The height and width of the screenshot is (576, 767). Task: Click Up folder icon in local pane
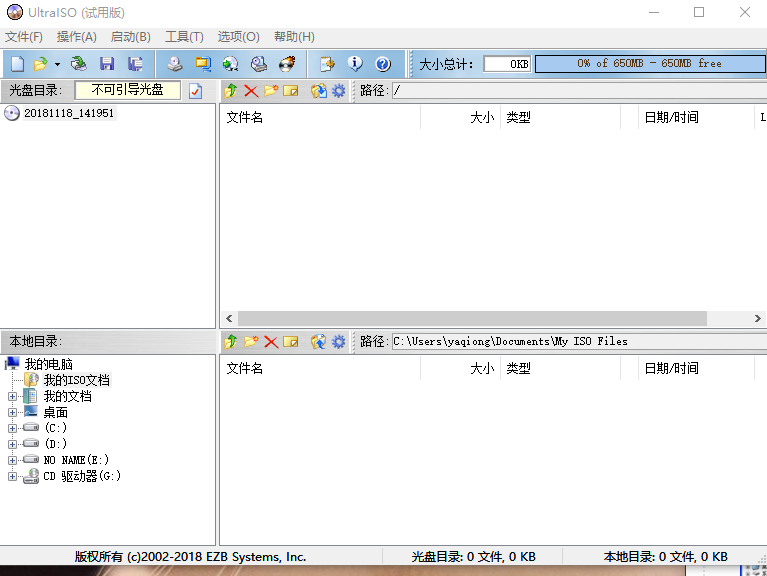[231, 341]
